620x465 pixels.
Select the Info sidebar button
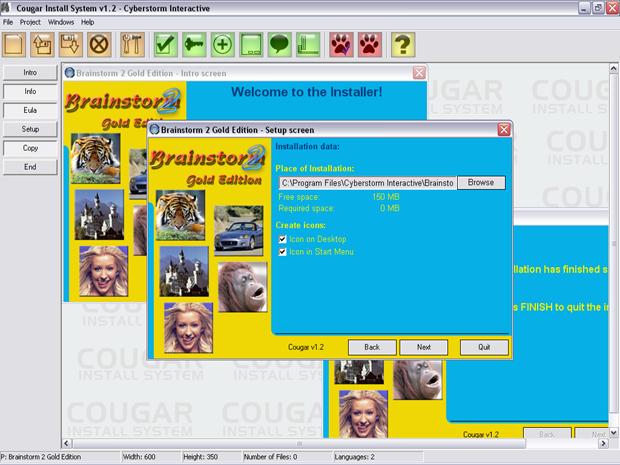(30, 91)
